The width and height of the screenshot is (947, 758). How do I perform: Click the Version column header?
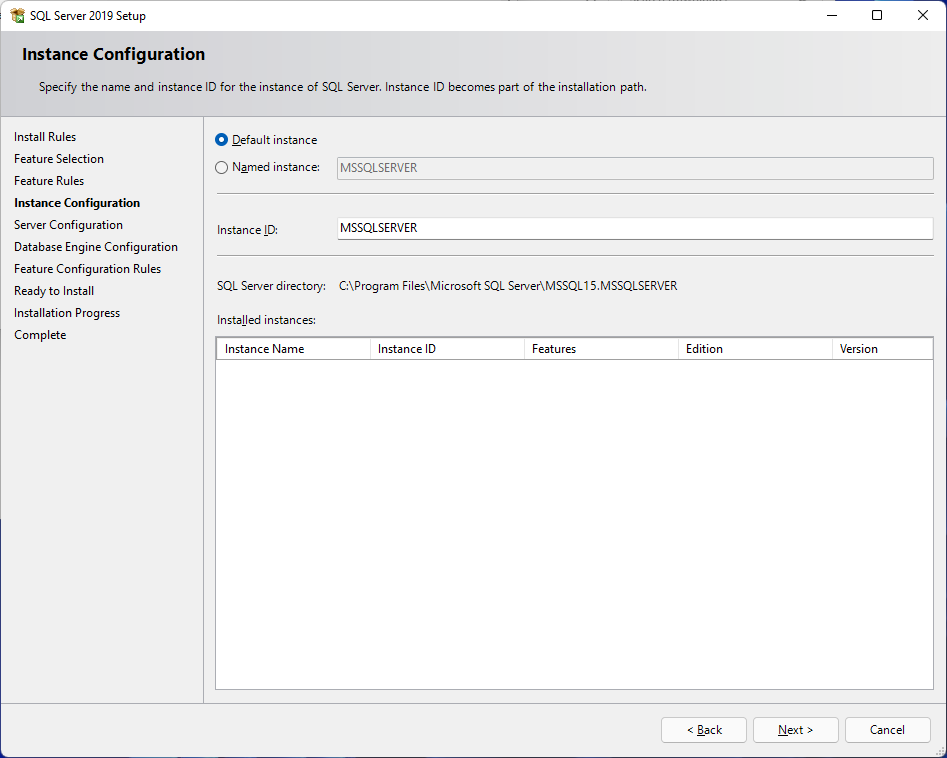click(882, 349)
